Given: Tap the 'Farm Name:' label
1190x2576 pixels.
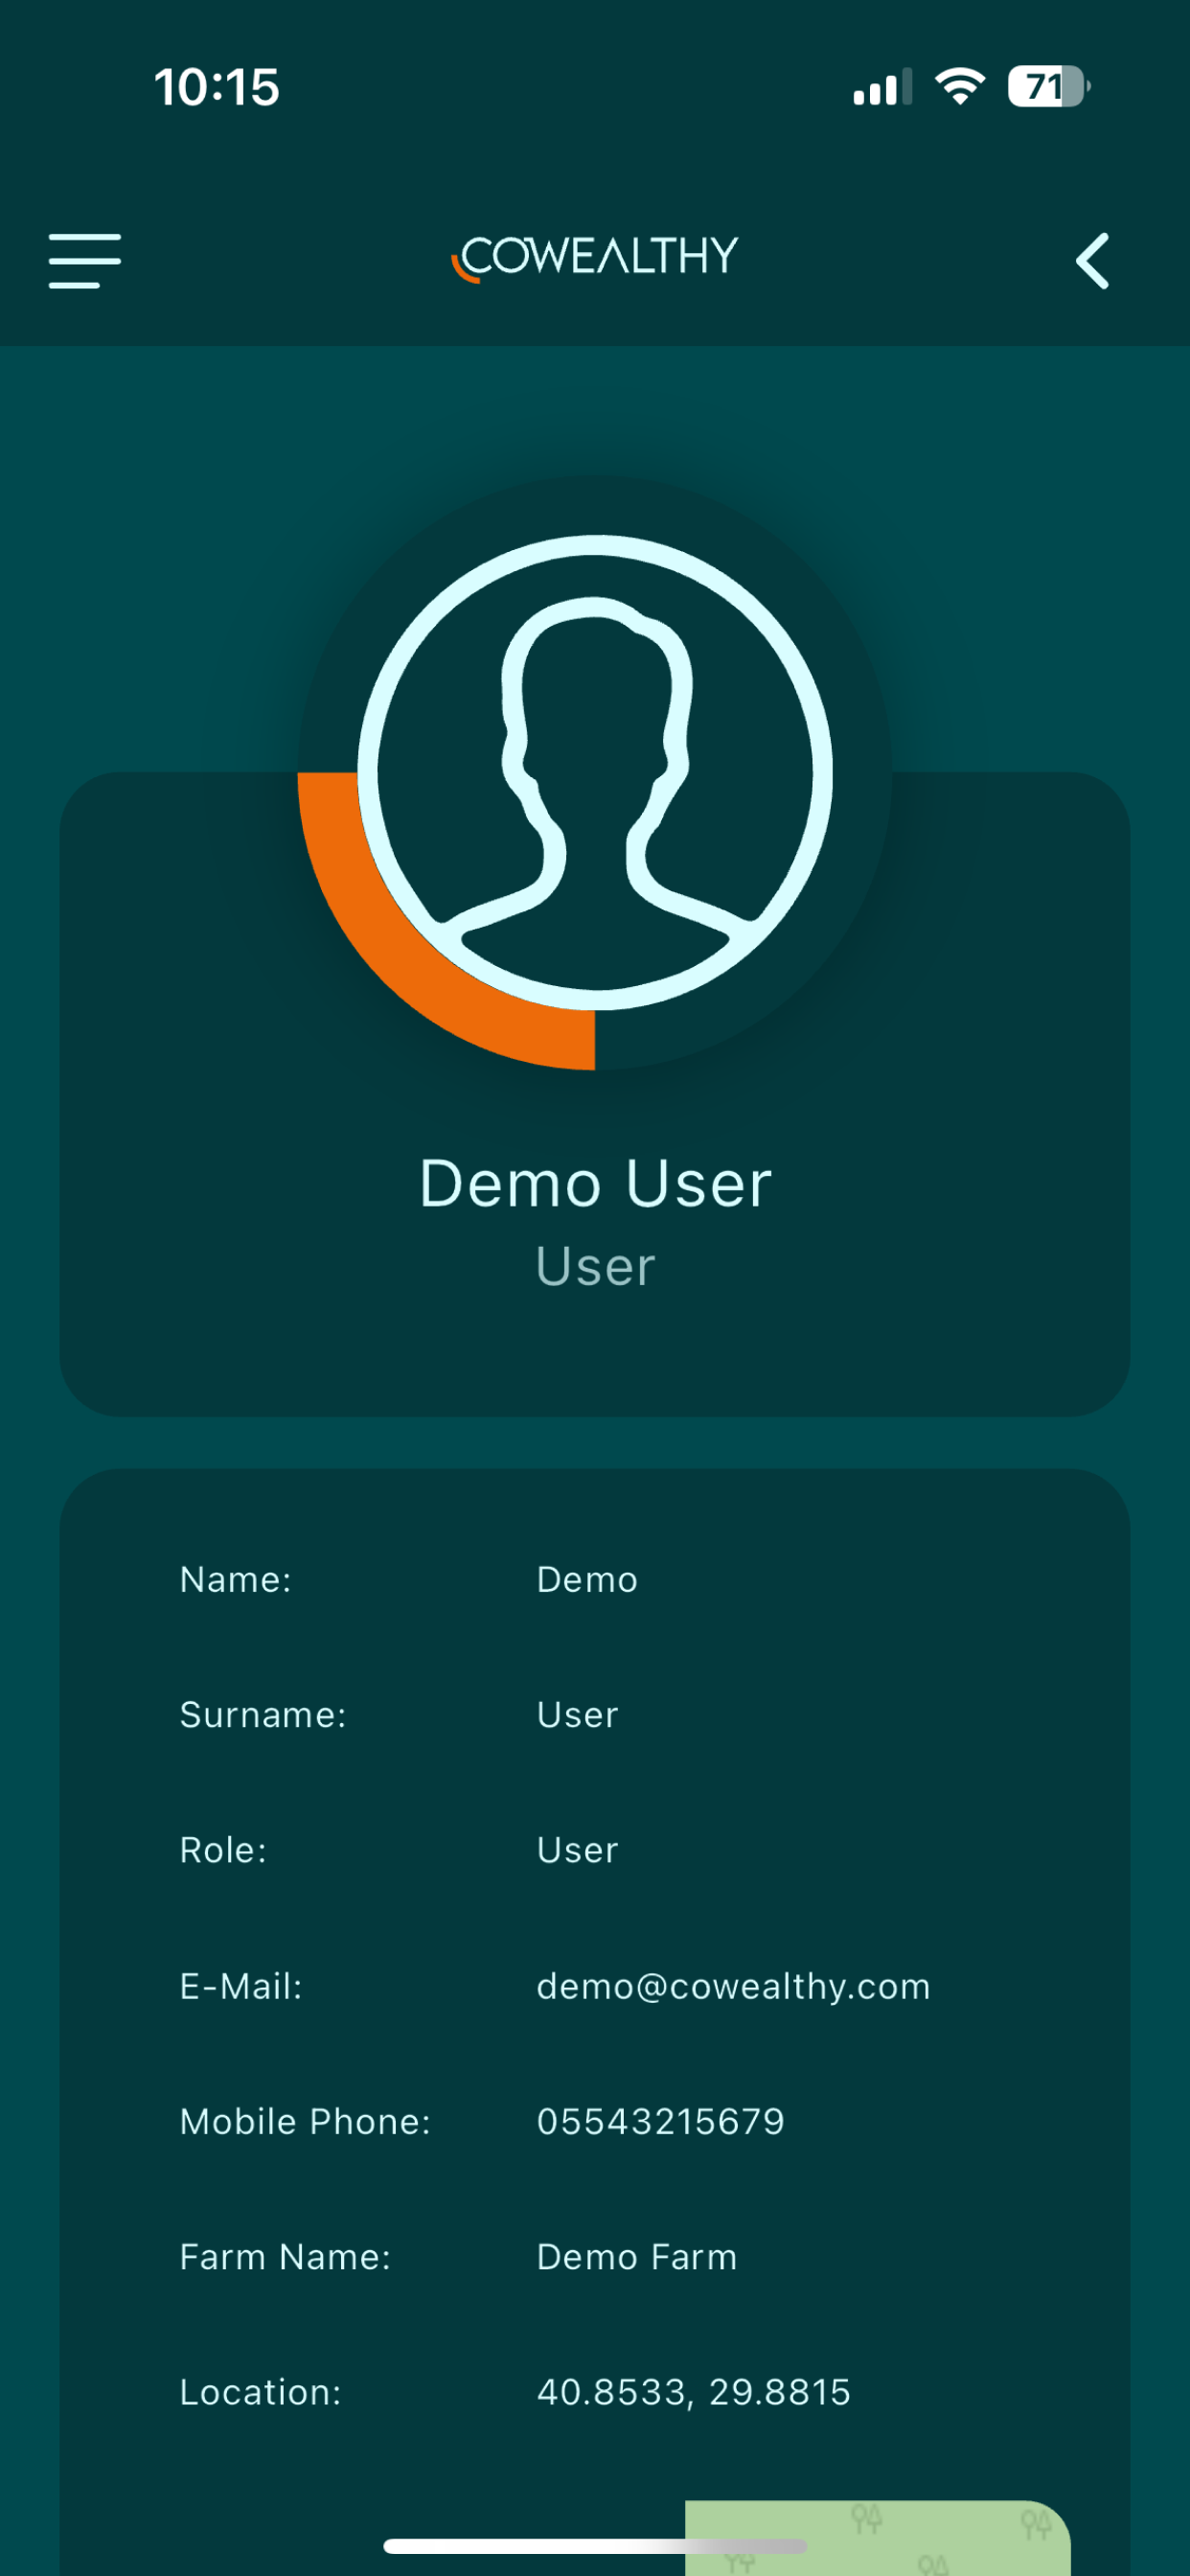Looking at the screenshot, I should 285,2257.
